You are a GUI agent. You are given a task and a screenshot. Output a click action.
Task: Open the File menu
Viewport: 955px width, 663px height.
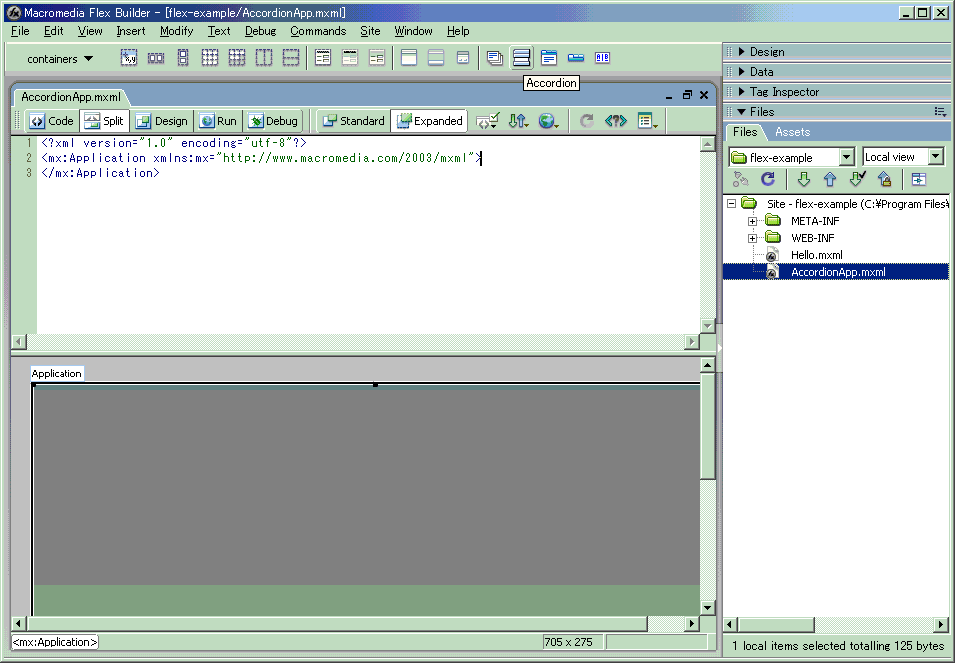click(x=20, y=31)
